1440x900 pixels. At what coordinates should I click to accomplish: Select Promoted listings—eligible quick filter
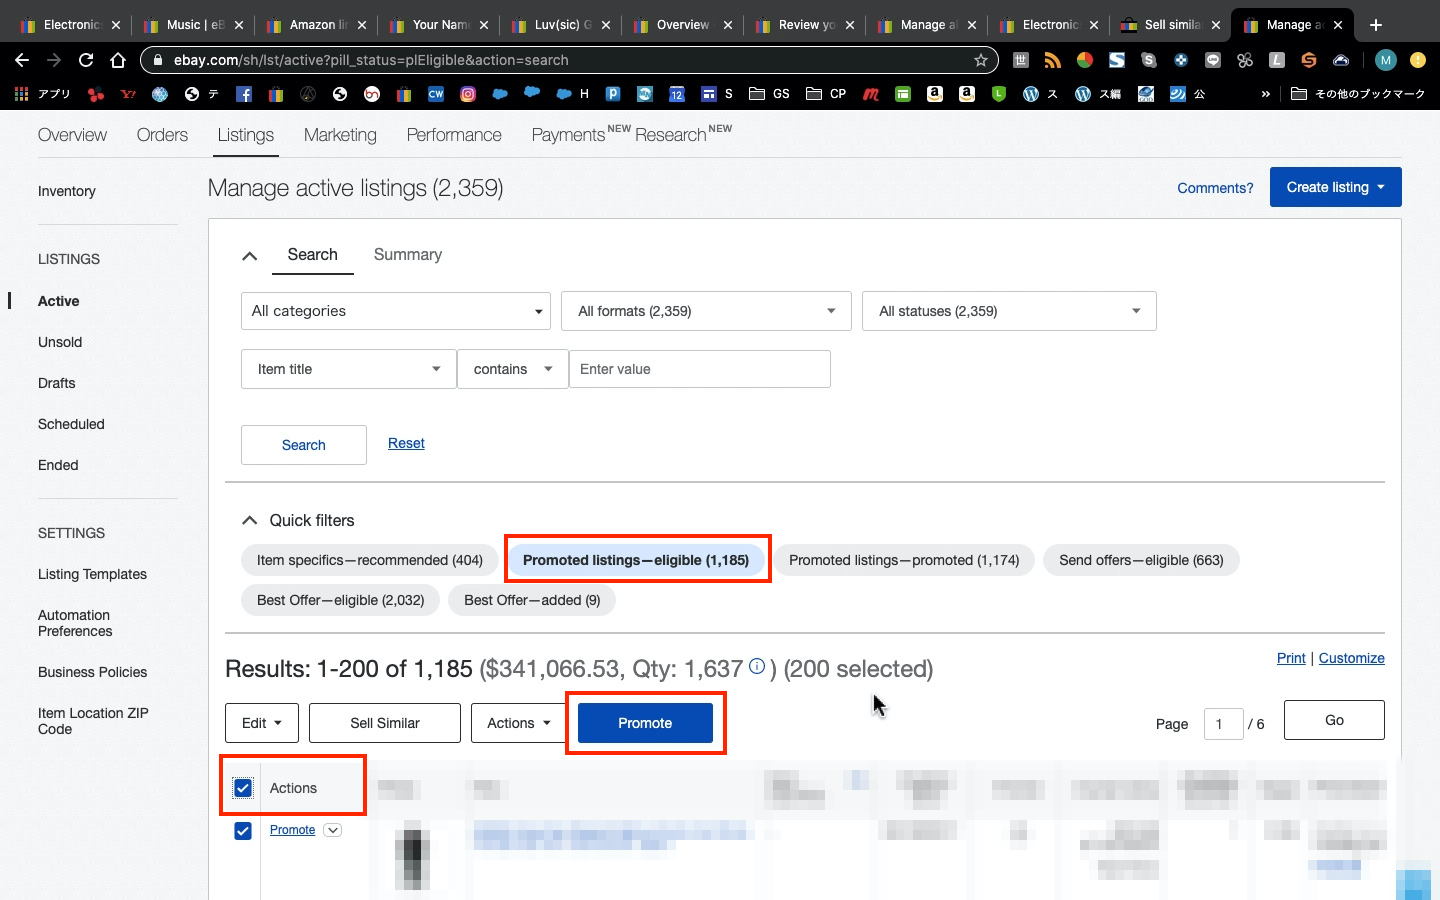tap(636, 560)
